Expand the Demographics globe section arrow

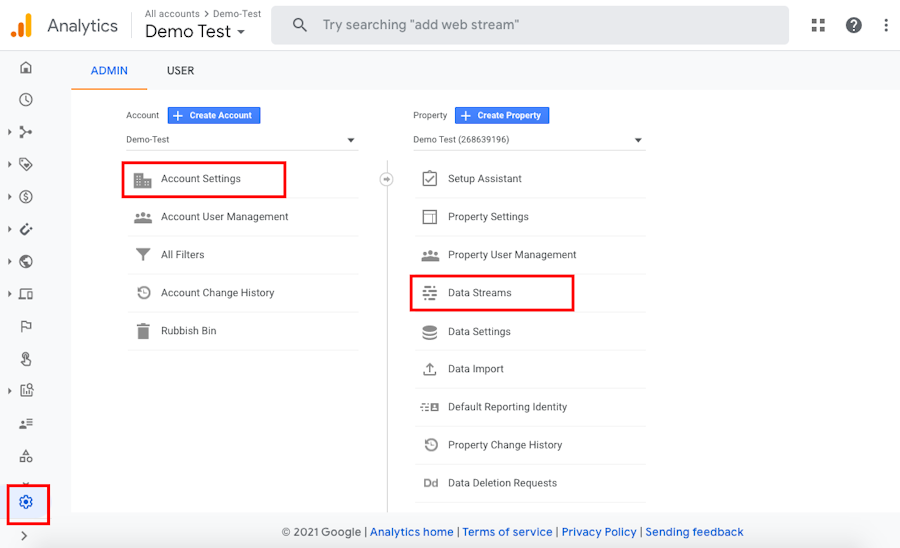tap(10, 262)
